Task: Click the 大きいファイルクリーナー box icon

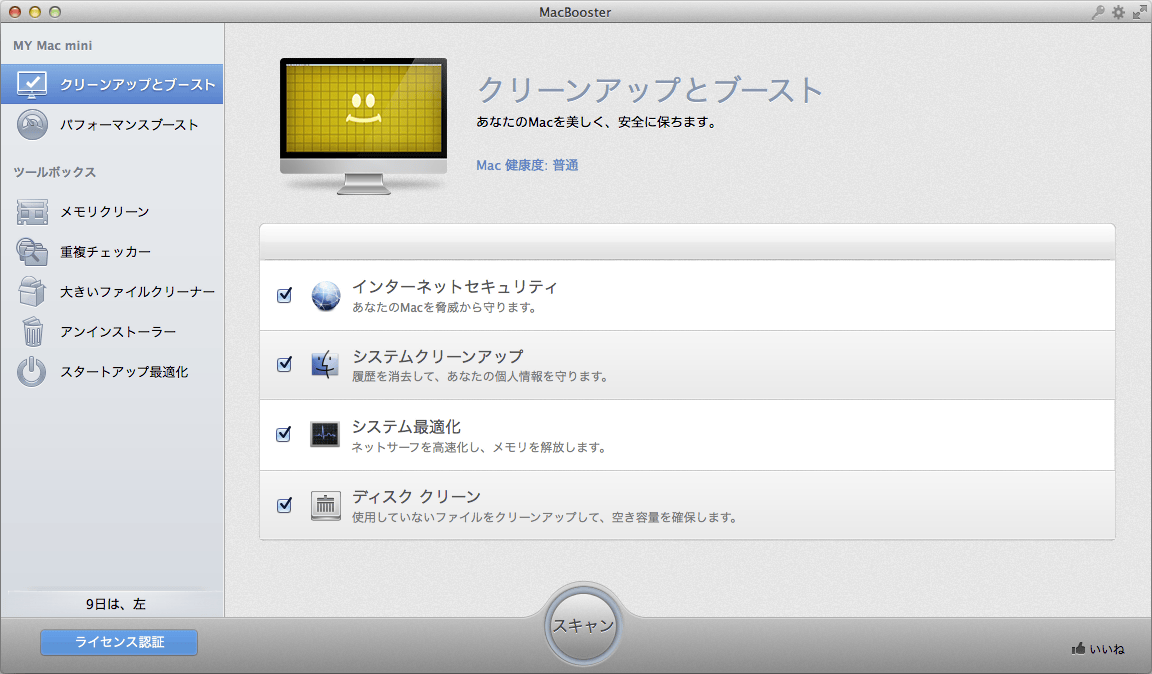Action: 32,291
